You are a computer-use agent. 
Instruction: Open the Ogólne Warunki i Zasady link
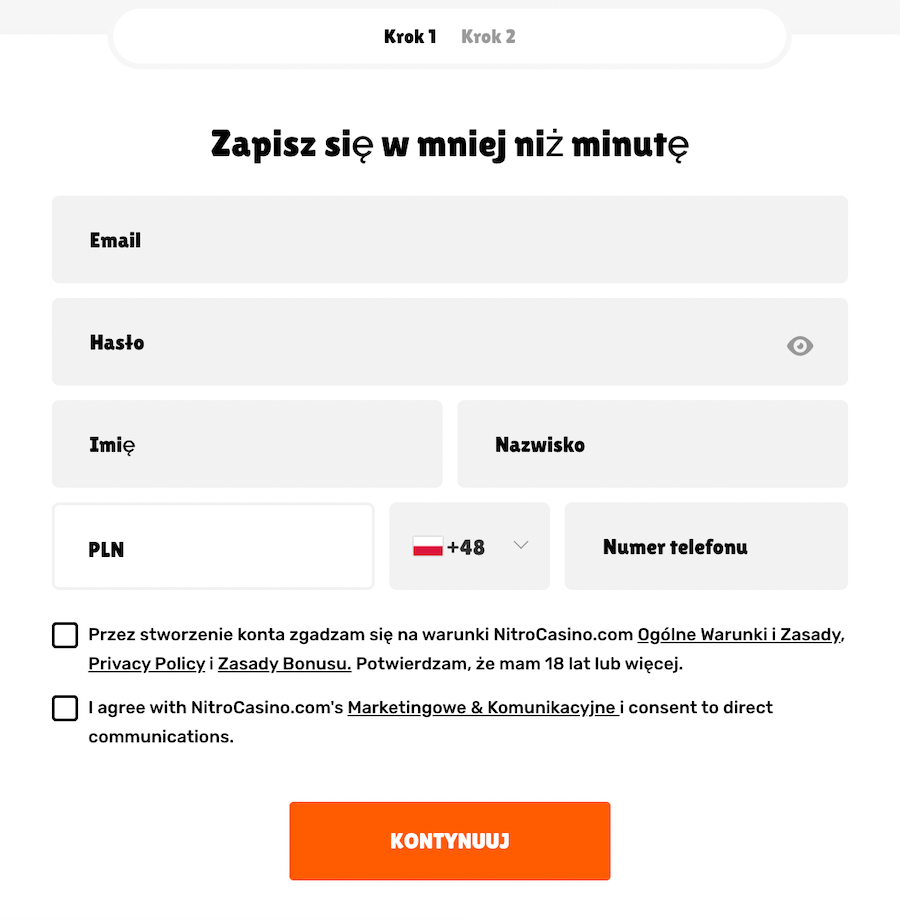739,635
